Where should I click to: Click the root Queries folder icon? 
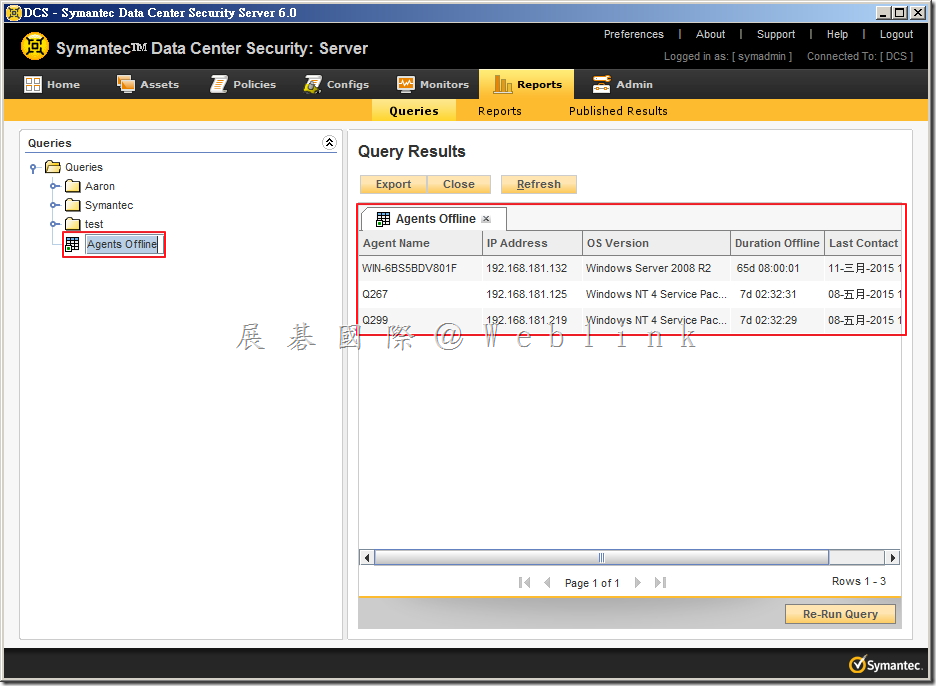point(53,167)
